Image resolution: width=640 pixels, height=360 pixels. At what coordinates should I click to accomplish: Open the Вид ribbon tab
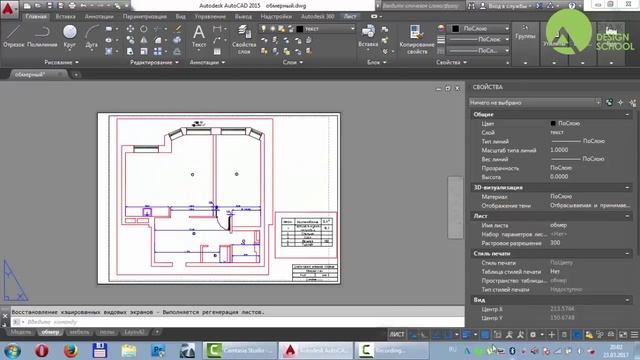(180, 17)
